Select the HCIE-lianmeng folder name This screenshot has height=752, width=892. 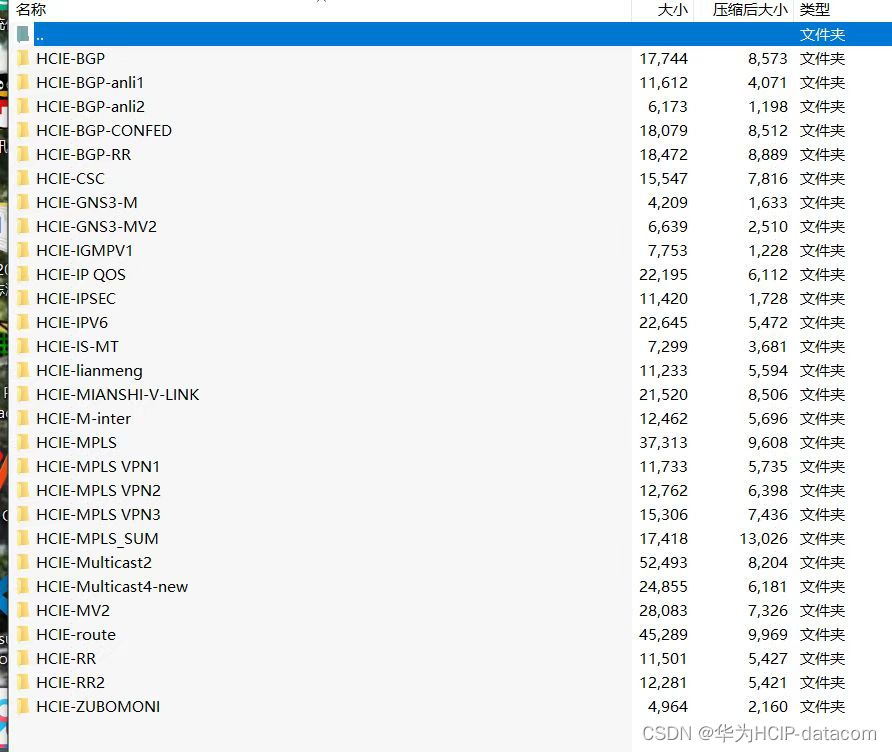(89, 370)
